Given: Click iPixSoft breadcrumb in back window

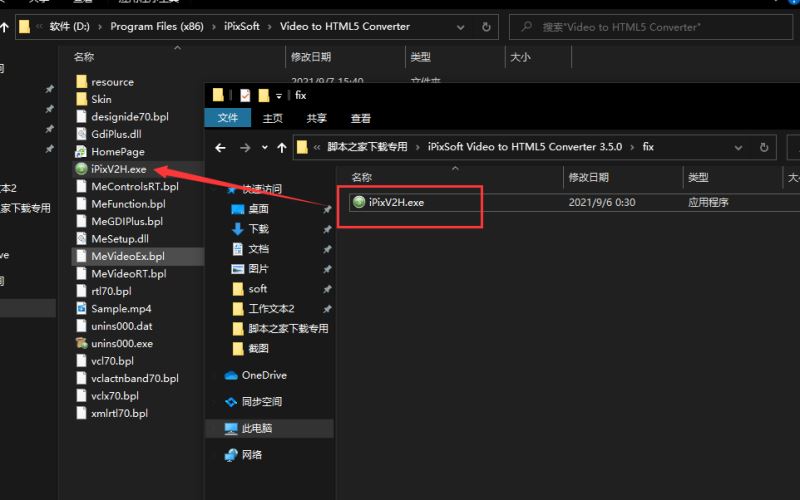Looking at the screenshot, I should pos(242,27).
